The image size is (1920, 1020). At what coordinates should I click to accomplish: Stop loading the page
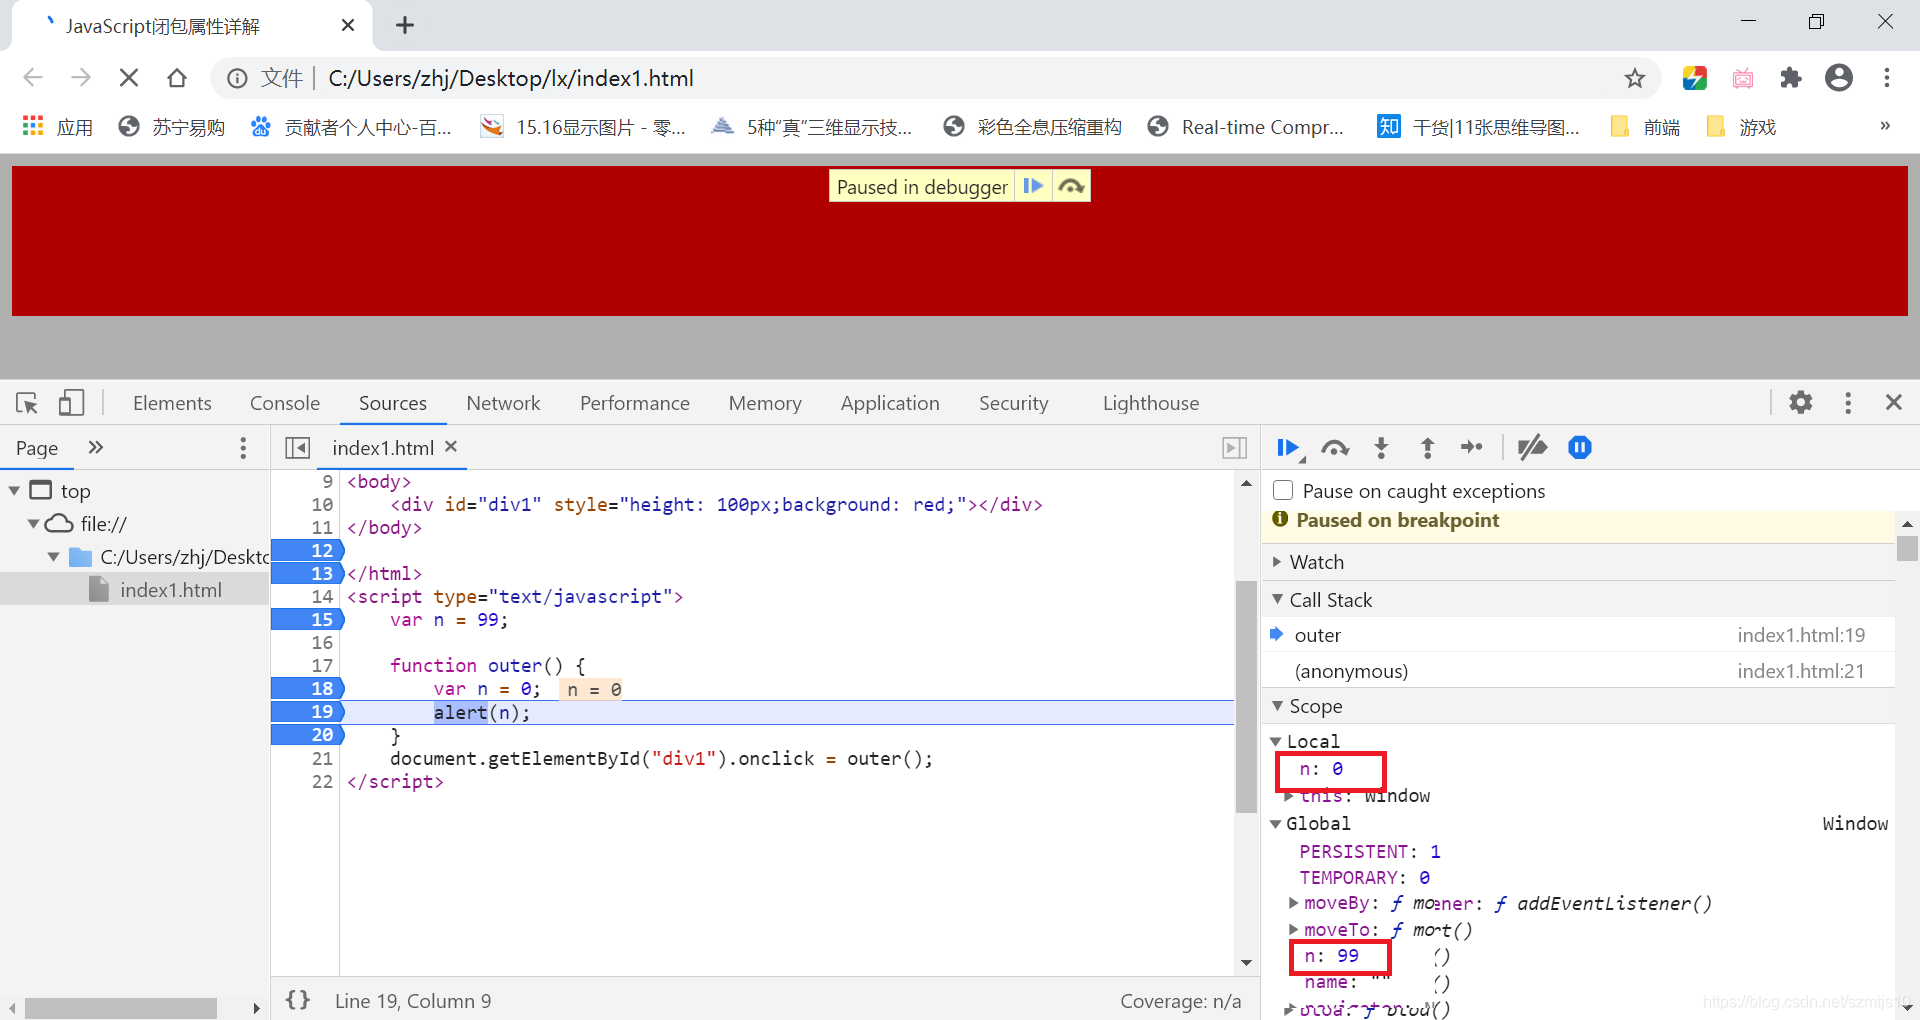(x=129, y=78)
